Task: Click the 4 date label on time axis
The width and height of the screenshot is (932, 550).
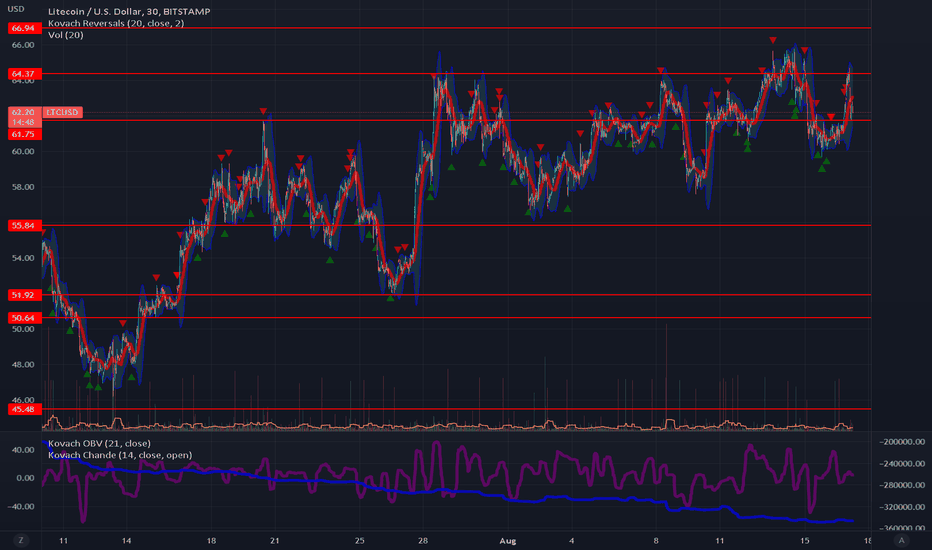Action: click(x=571, y=540)
